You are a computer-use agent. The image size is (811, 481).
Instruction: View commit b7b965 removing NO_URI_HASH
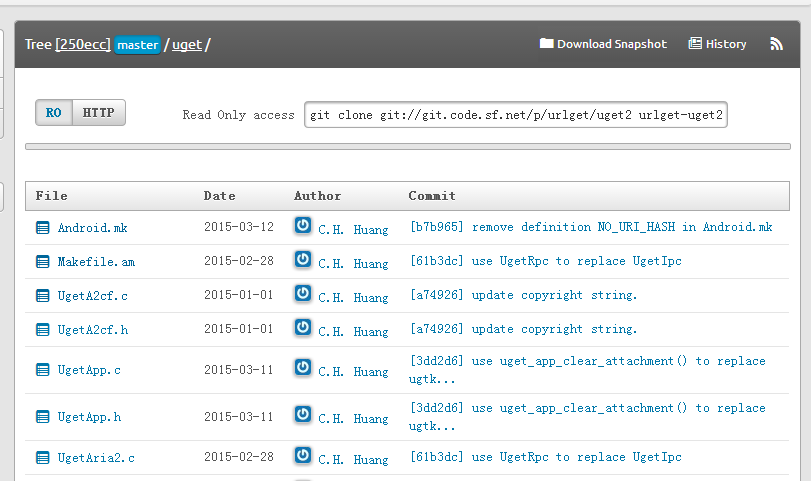pos(591,227)
